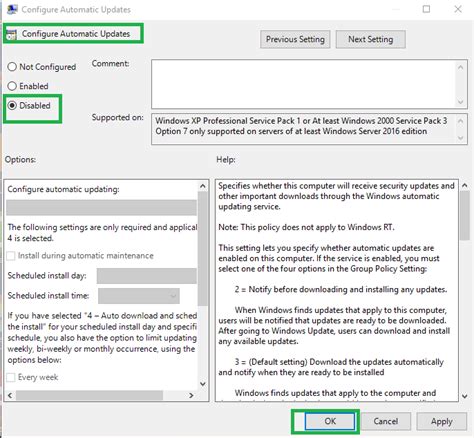Go to Previous Setting
The height and width of the screenshot is (438, 474).
pos(295,39)
